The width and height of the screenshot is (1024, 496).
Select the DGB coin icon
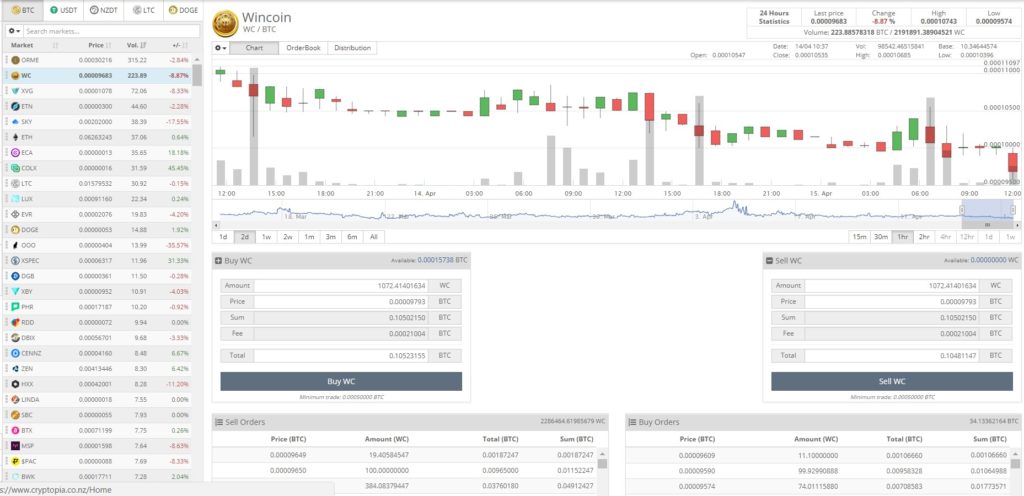(x=15, y=276)
